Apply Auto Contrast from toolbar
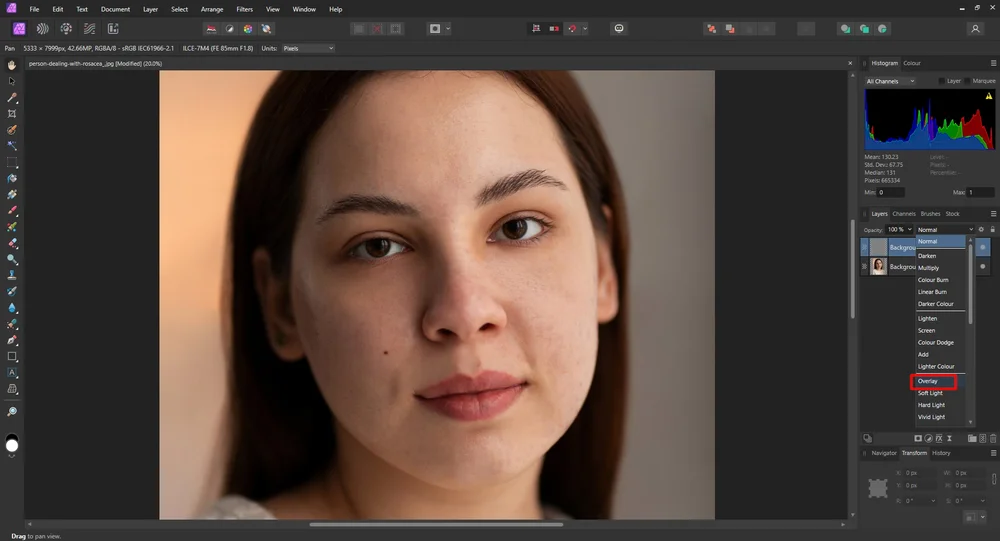Viewport: 1000px width, 541px height. [x=230, y=29]
